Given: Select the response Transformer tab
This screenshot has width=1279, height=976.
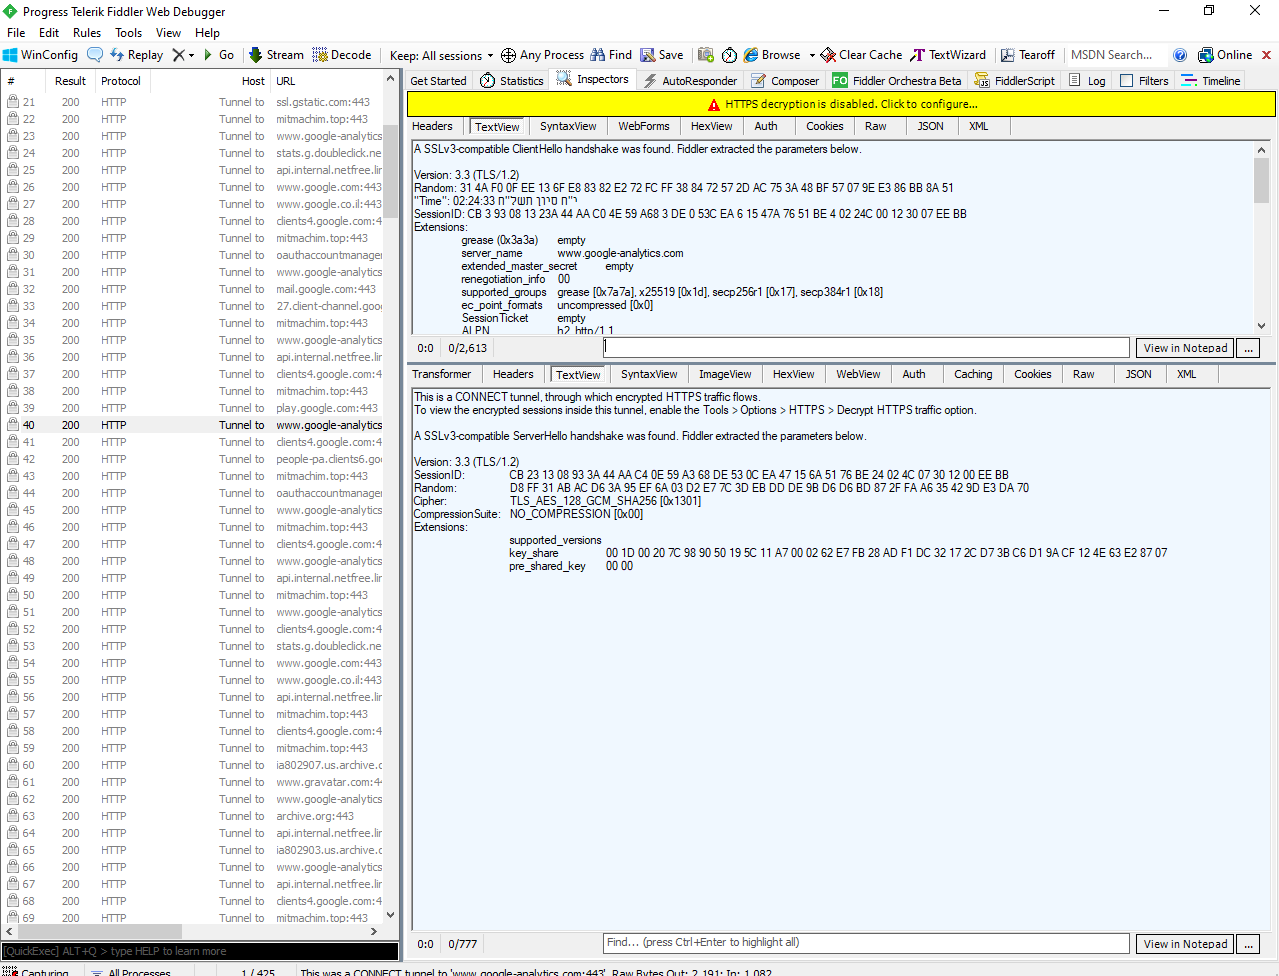Looking at the screenshot, I should [x=442, y=375].
